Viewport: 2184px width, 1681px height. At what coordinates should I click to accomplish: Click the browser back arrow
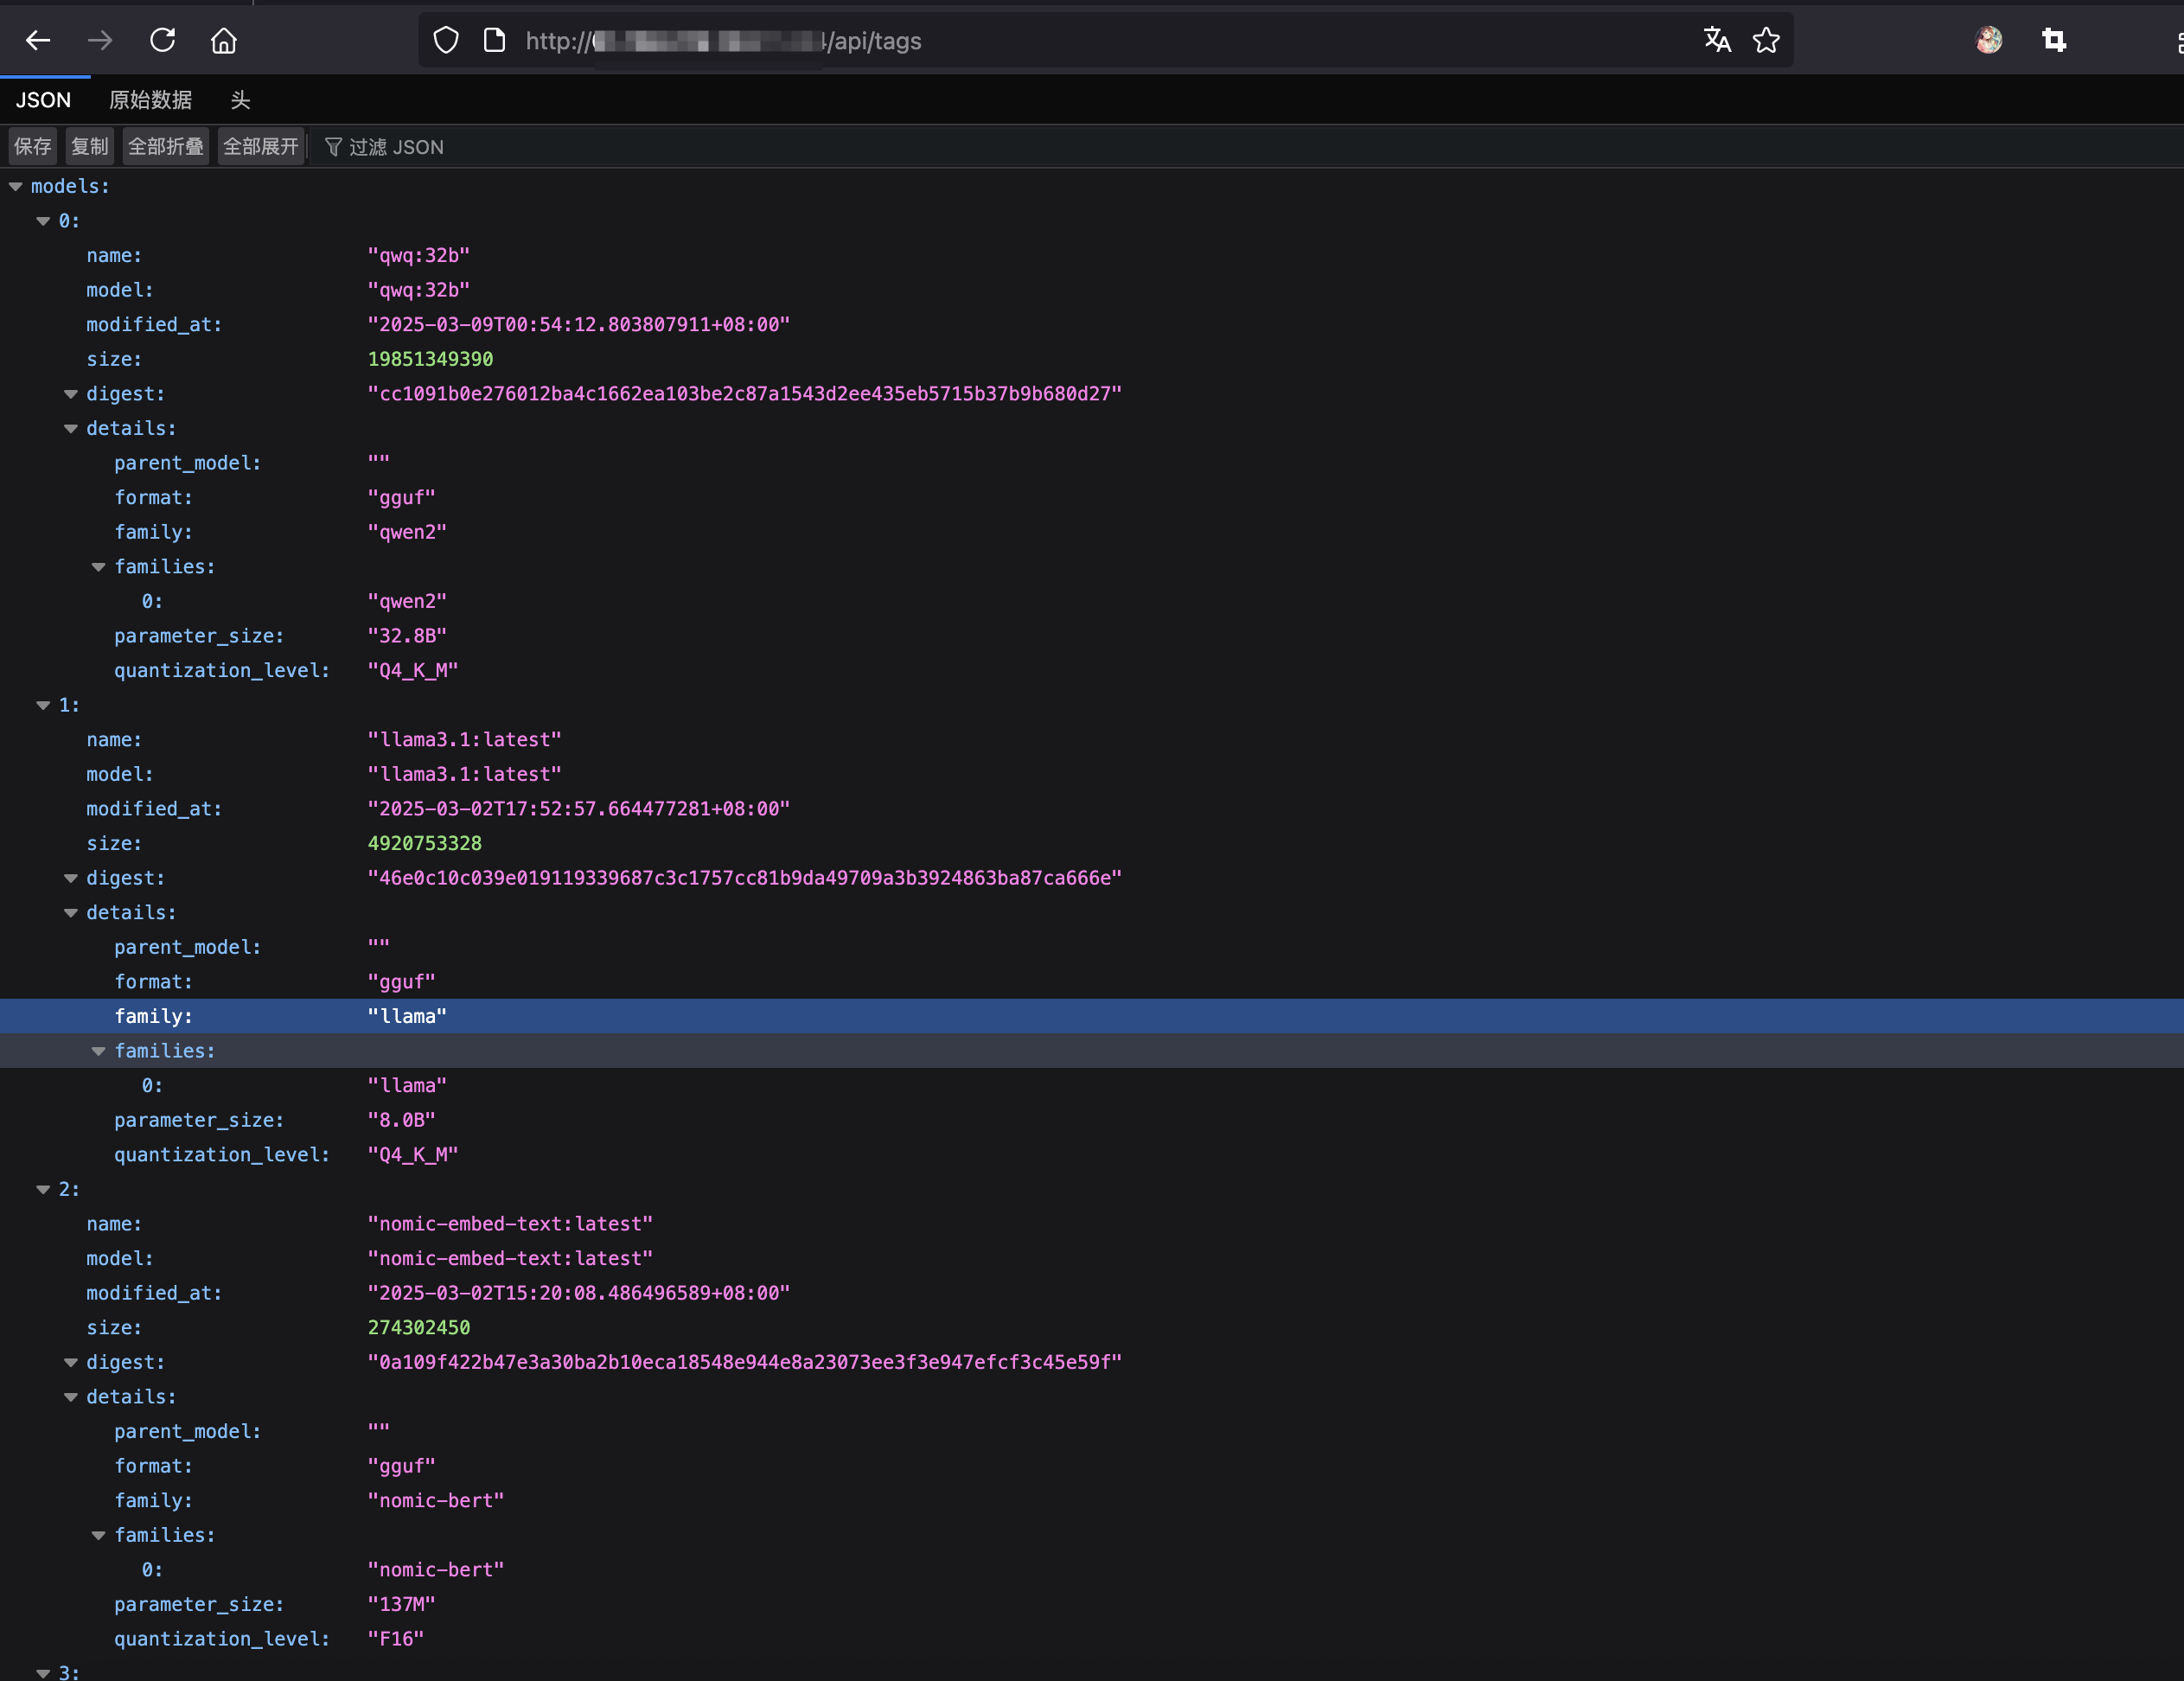(x=38, y=40)
